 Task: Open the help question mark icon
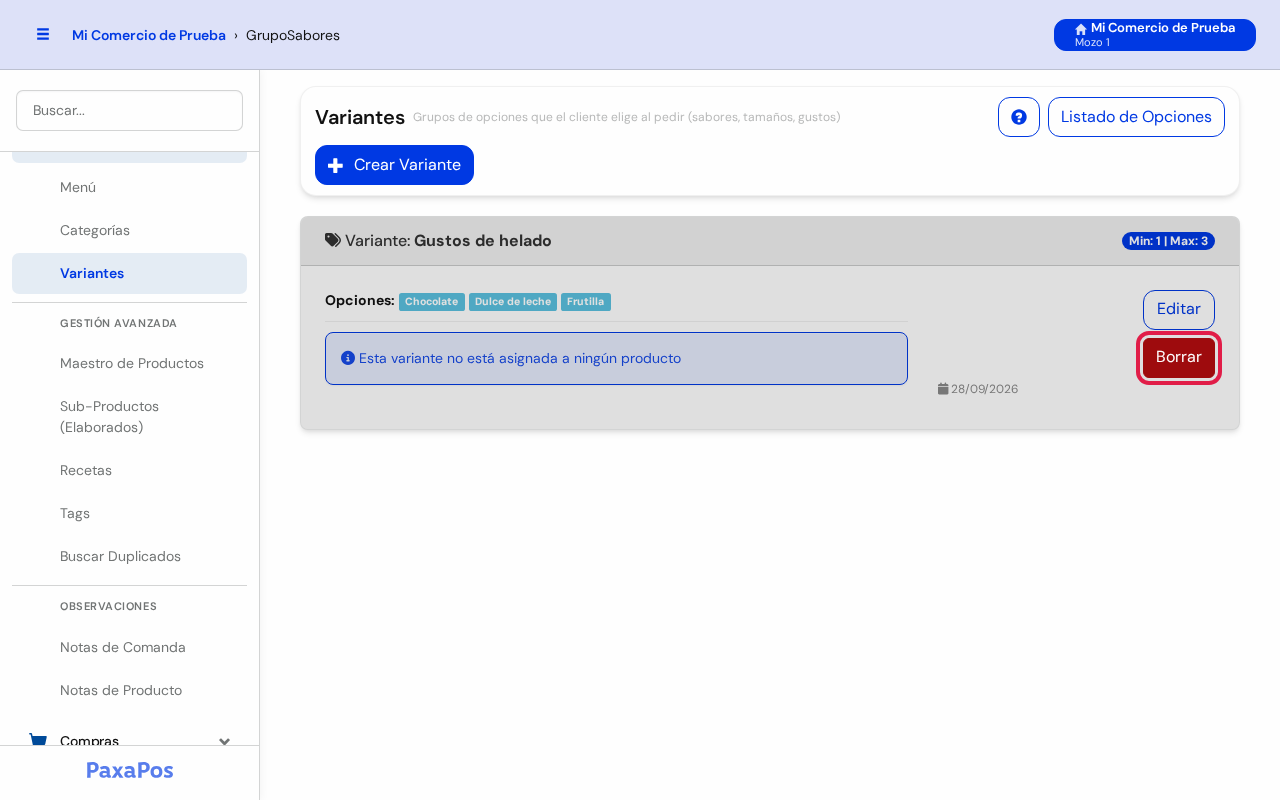click(x=1019, y=117)
